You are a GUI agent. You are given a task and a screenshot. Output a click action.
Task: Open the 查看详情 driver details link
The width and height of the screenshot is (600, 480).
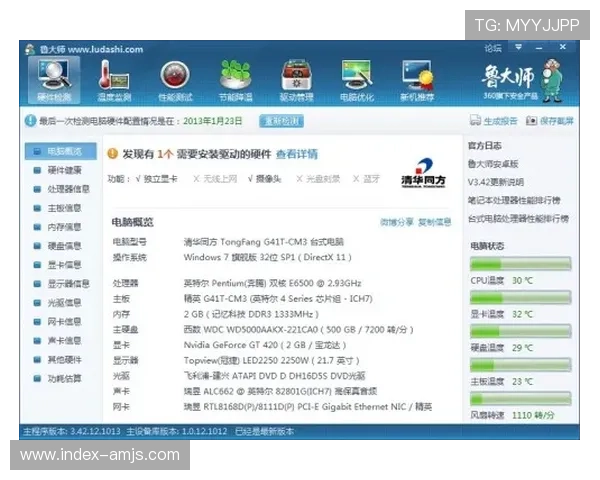(x=297, y=154)
